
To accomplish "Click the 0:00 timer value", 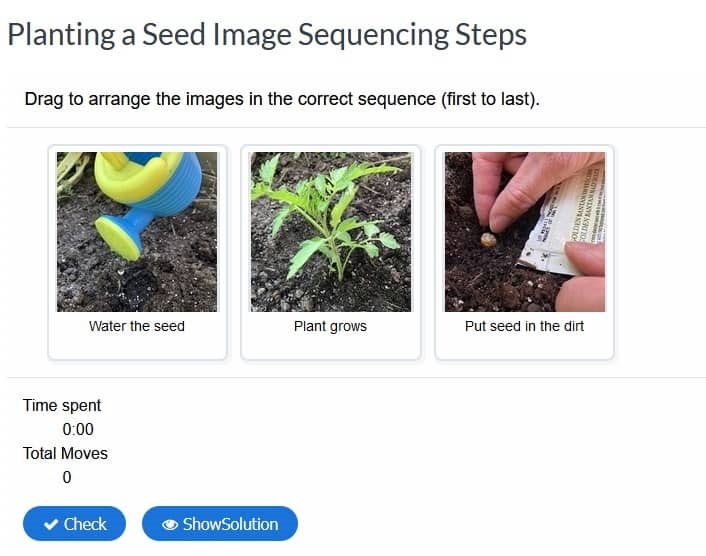I will [77, 429].
